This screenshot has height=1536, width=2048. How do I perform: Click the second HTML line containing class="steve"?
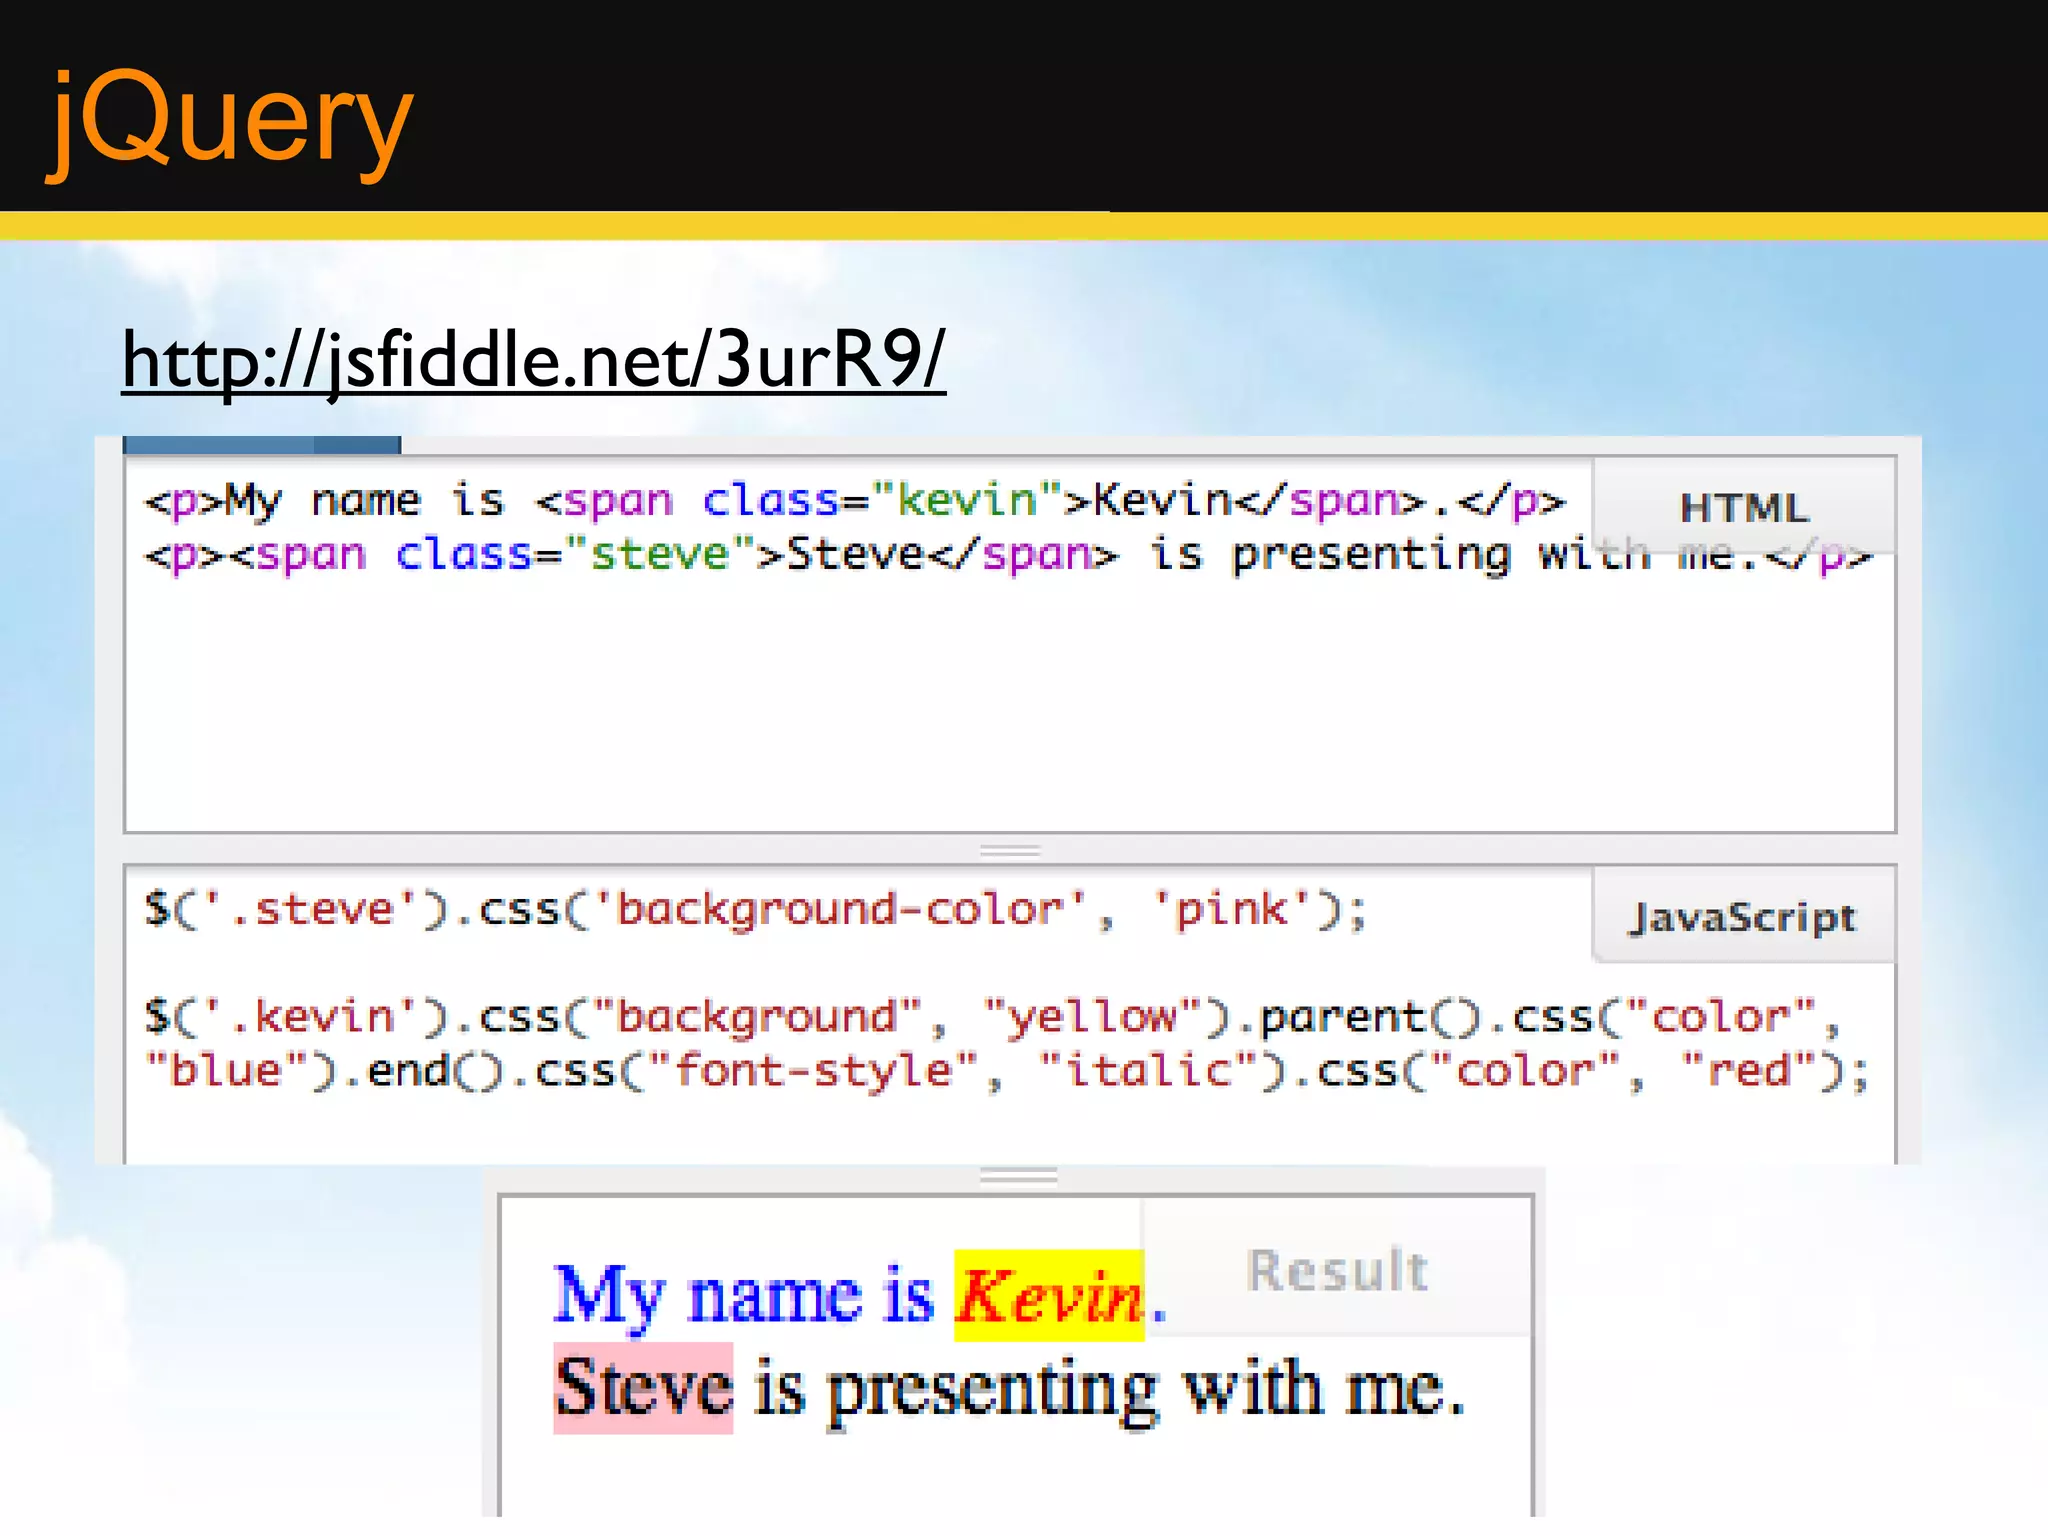coord(1008,555)
